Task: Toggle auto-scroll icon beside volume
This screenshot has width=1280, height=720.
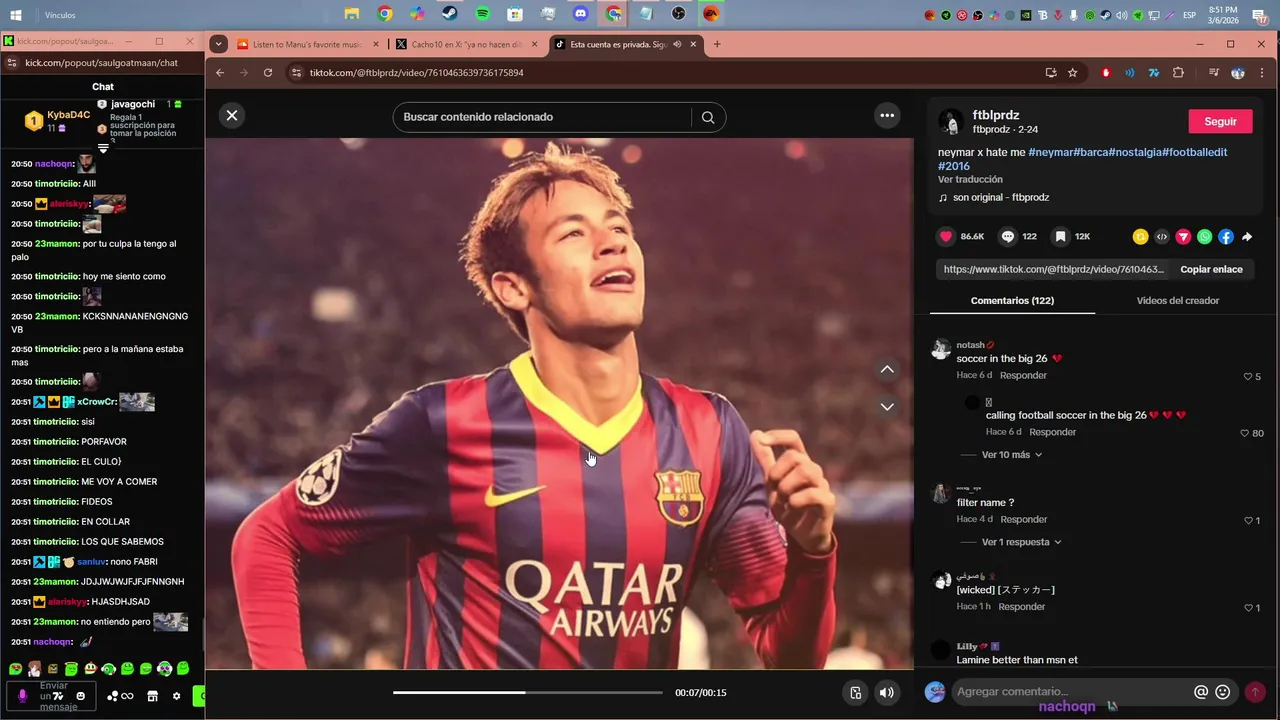Action: click(x=856, y=692)
